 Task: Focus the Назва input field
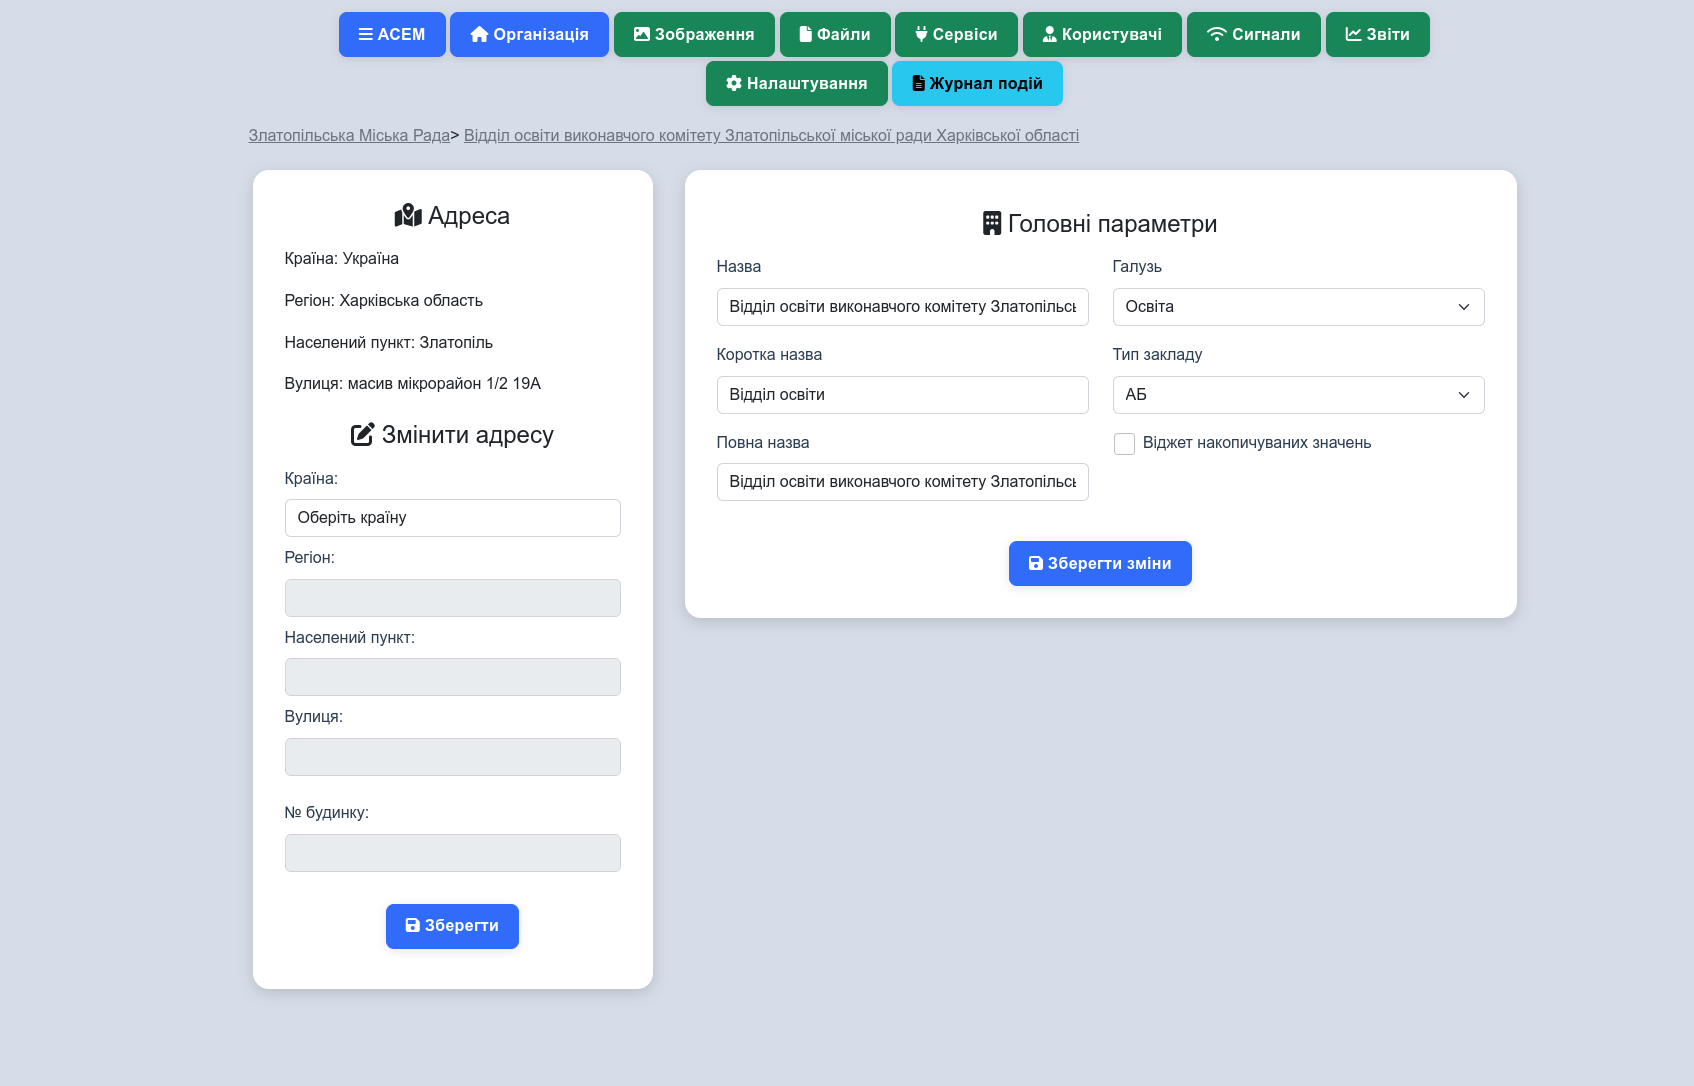tap(902, 307)
